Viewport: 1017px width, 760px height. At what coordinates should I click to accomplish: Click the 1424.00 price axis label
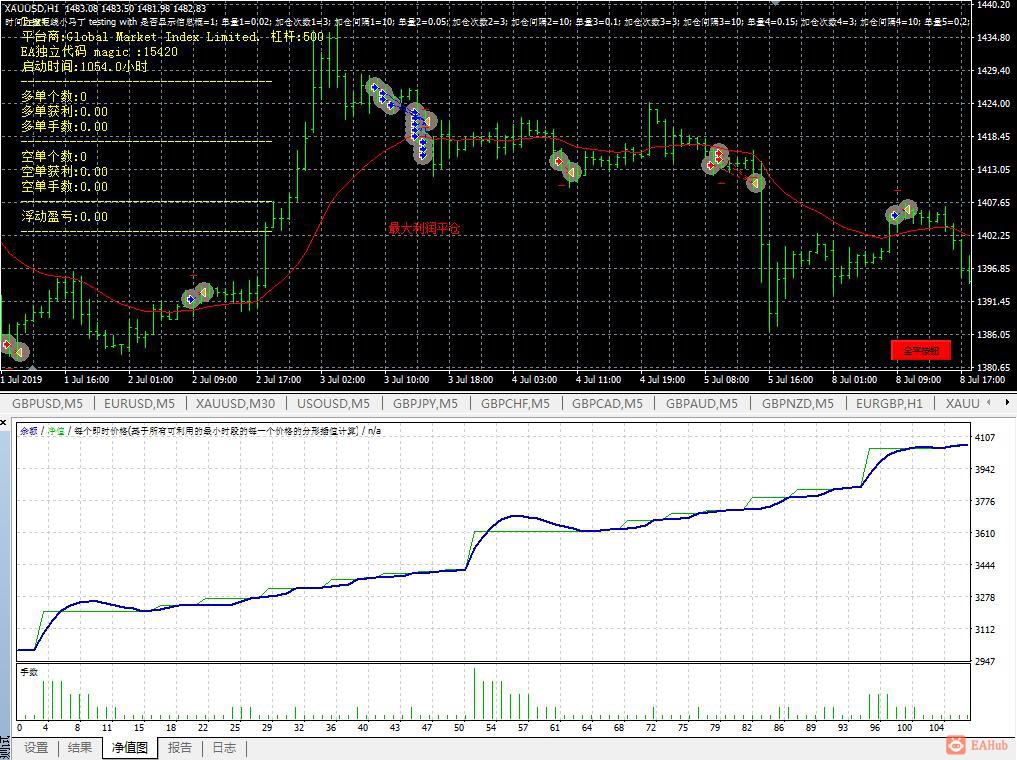click(994, 103)
